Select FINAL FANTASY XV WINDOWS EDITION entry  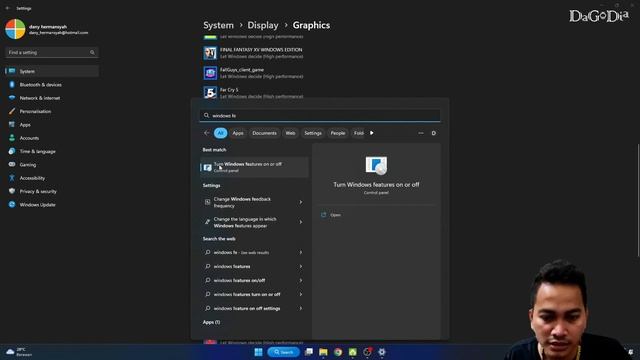tap(261, 53)
